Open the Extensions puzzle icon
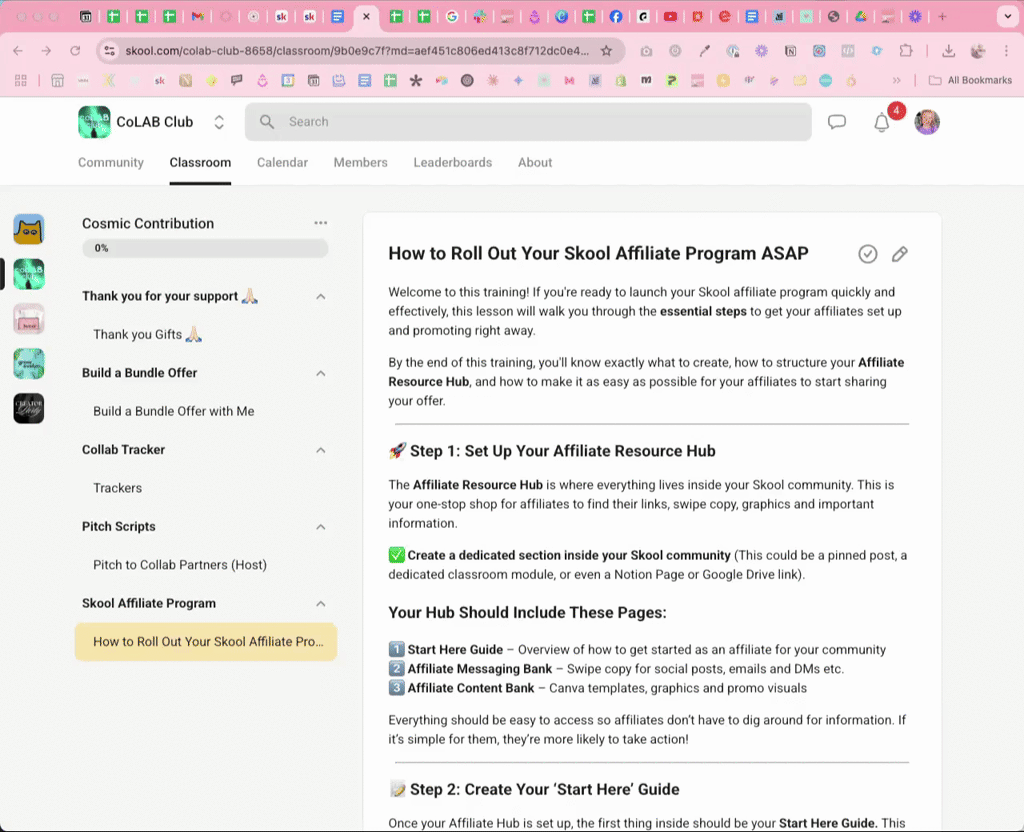Image resolution: width=1024 pixels, height=832 pixels. [906, 51]
